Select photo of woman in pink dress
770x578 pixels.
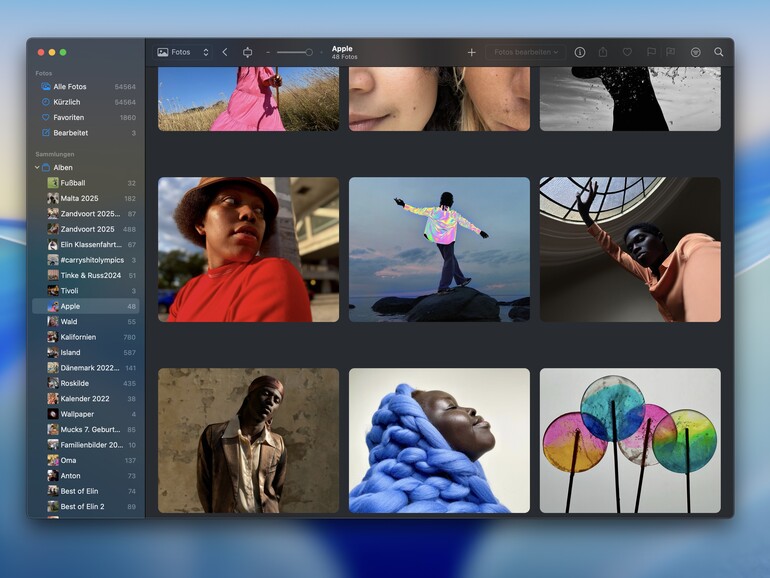[x=248, y=99]
